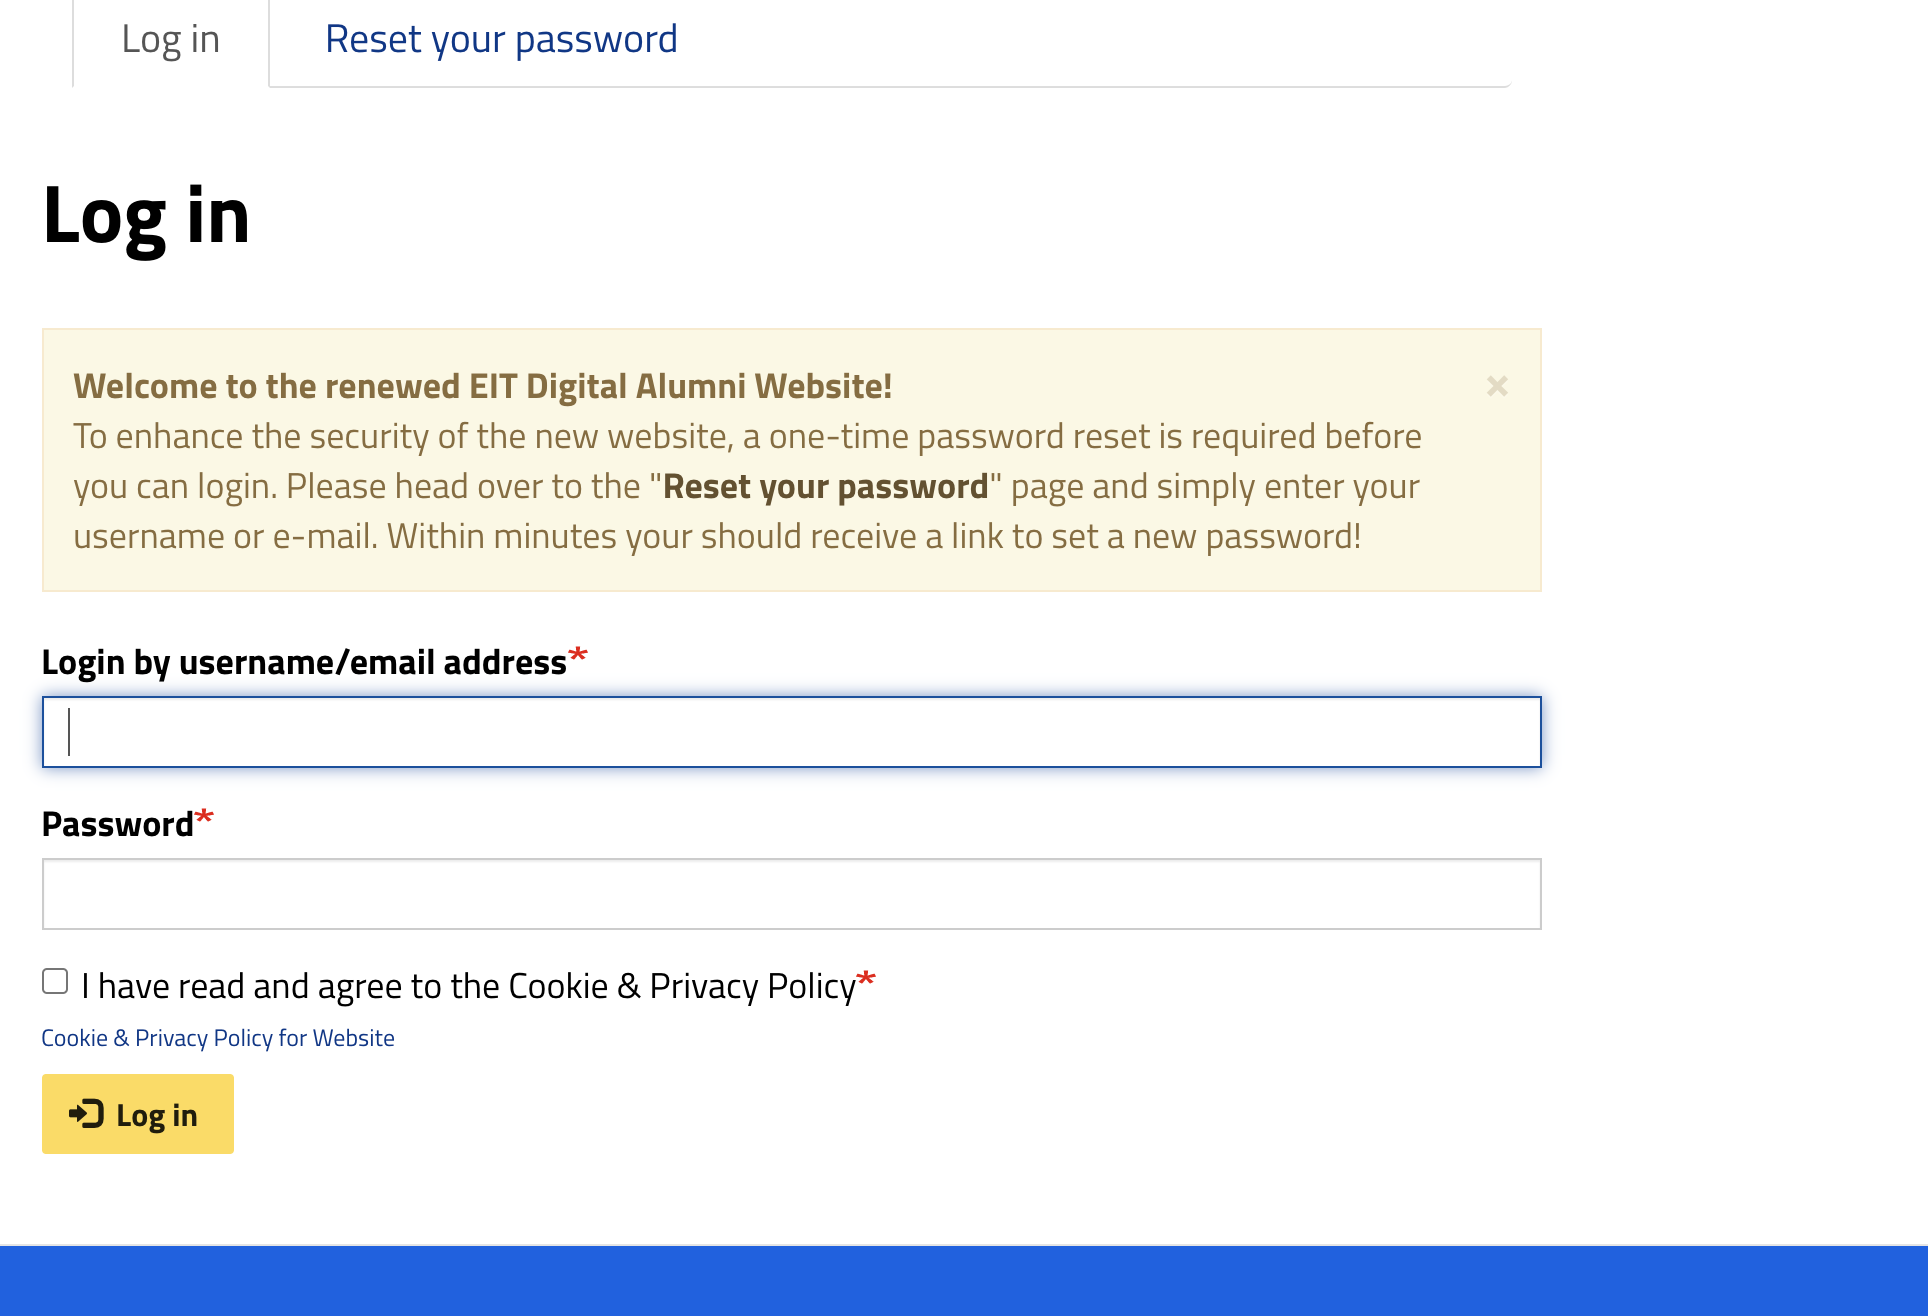This screenshot has width=1928, height=1316.
Task: Click the blue footer bar
Action: coord(964,1281)
